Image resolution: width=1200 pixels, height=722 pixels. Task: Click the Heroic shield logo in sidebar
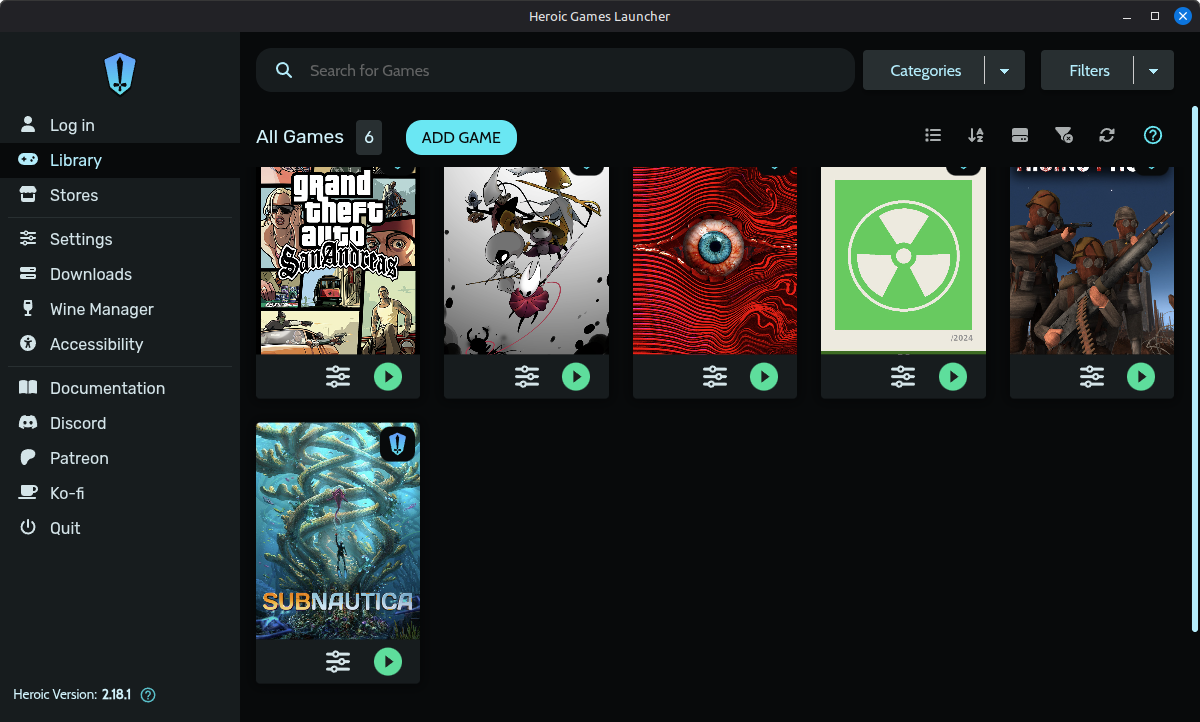(x=120, y=74)
